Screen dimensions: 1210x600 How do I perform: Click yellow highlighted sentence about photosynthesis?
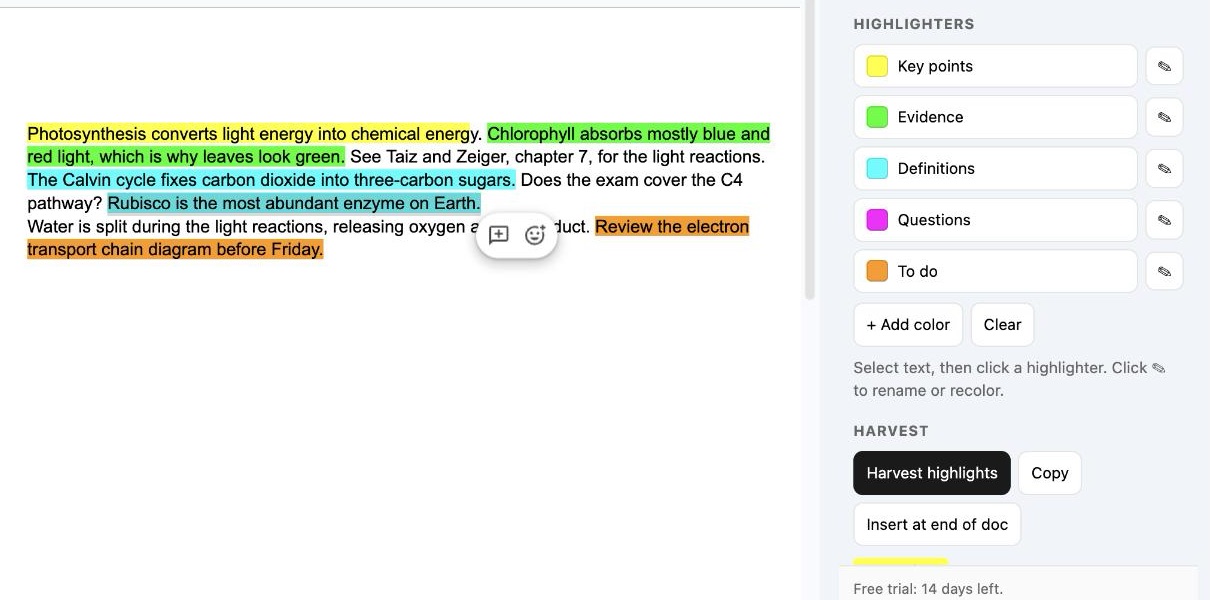(x=248, y=134)
